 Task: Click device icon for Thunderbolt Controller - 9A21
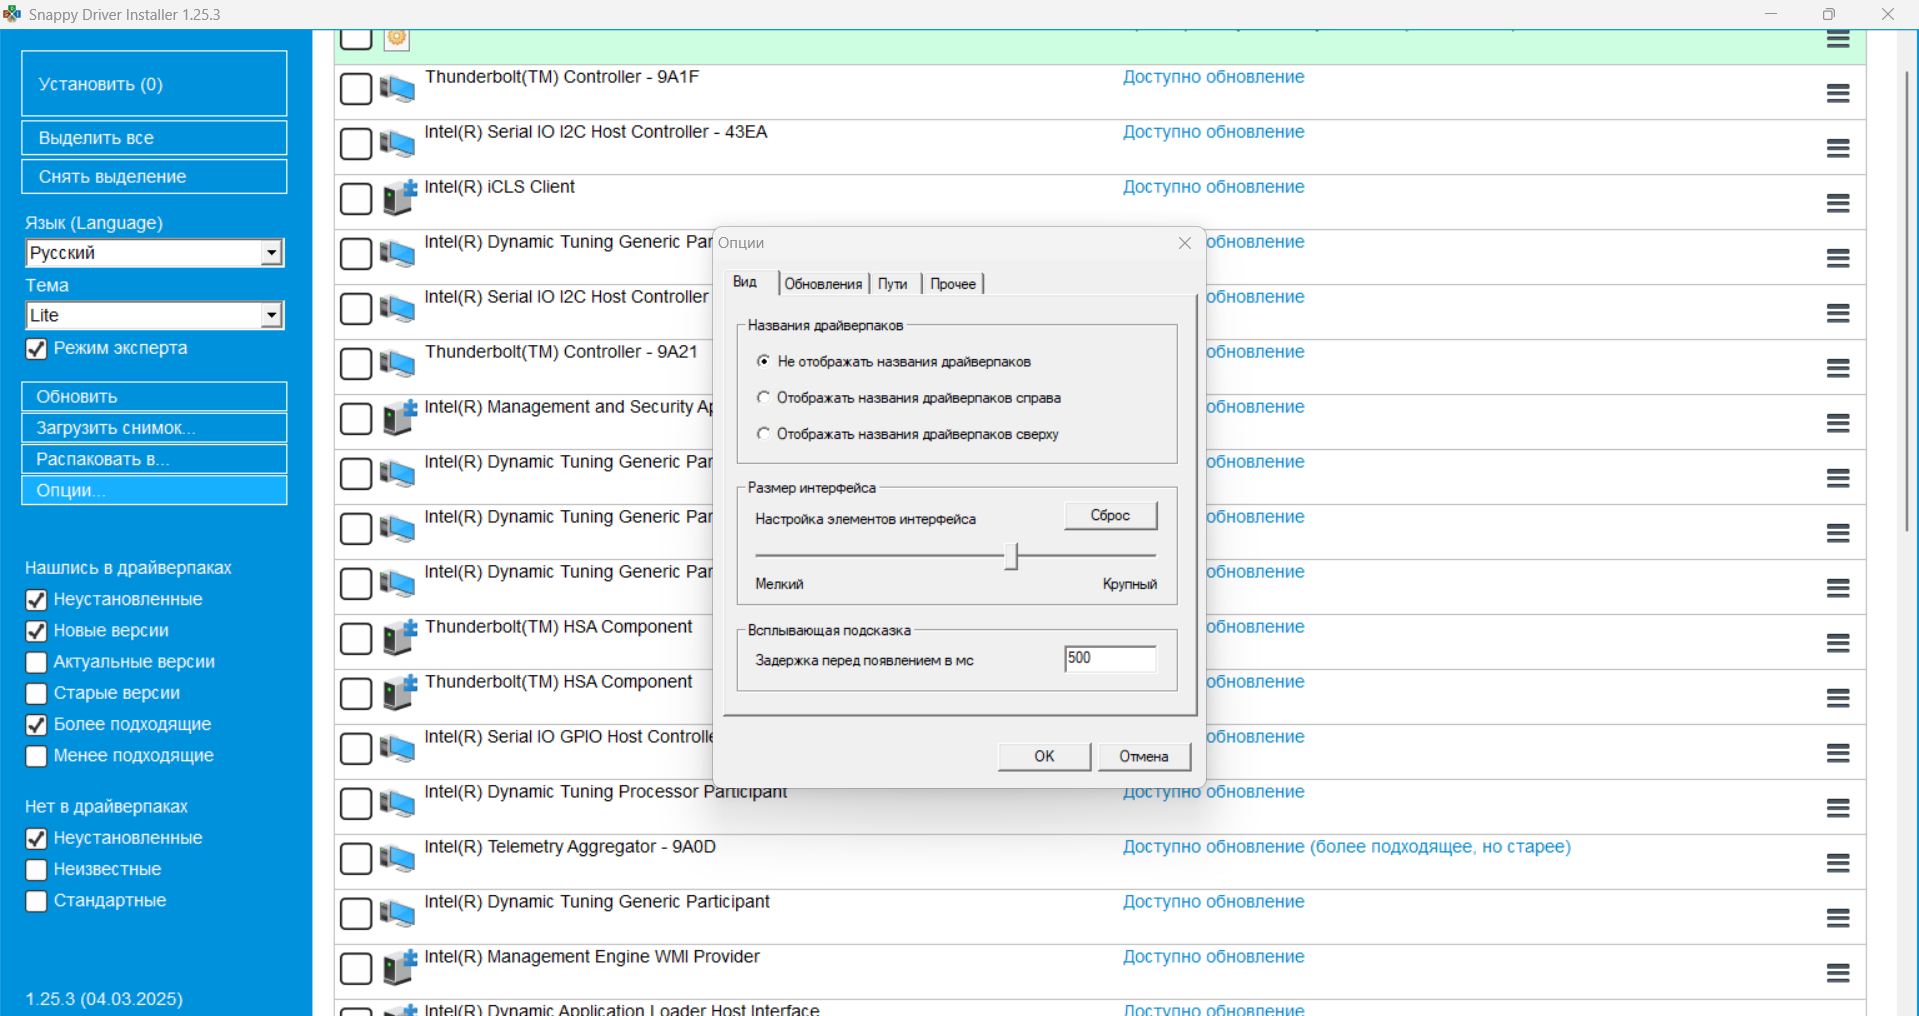[x=398, y=364]
